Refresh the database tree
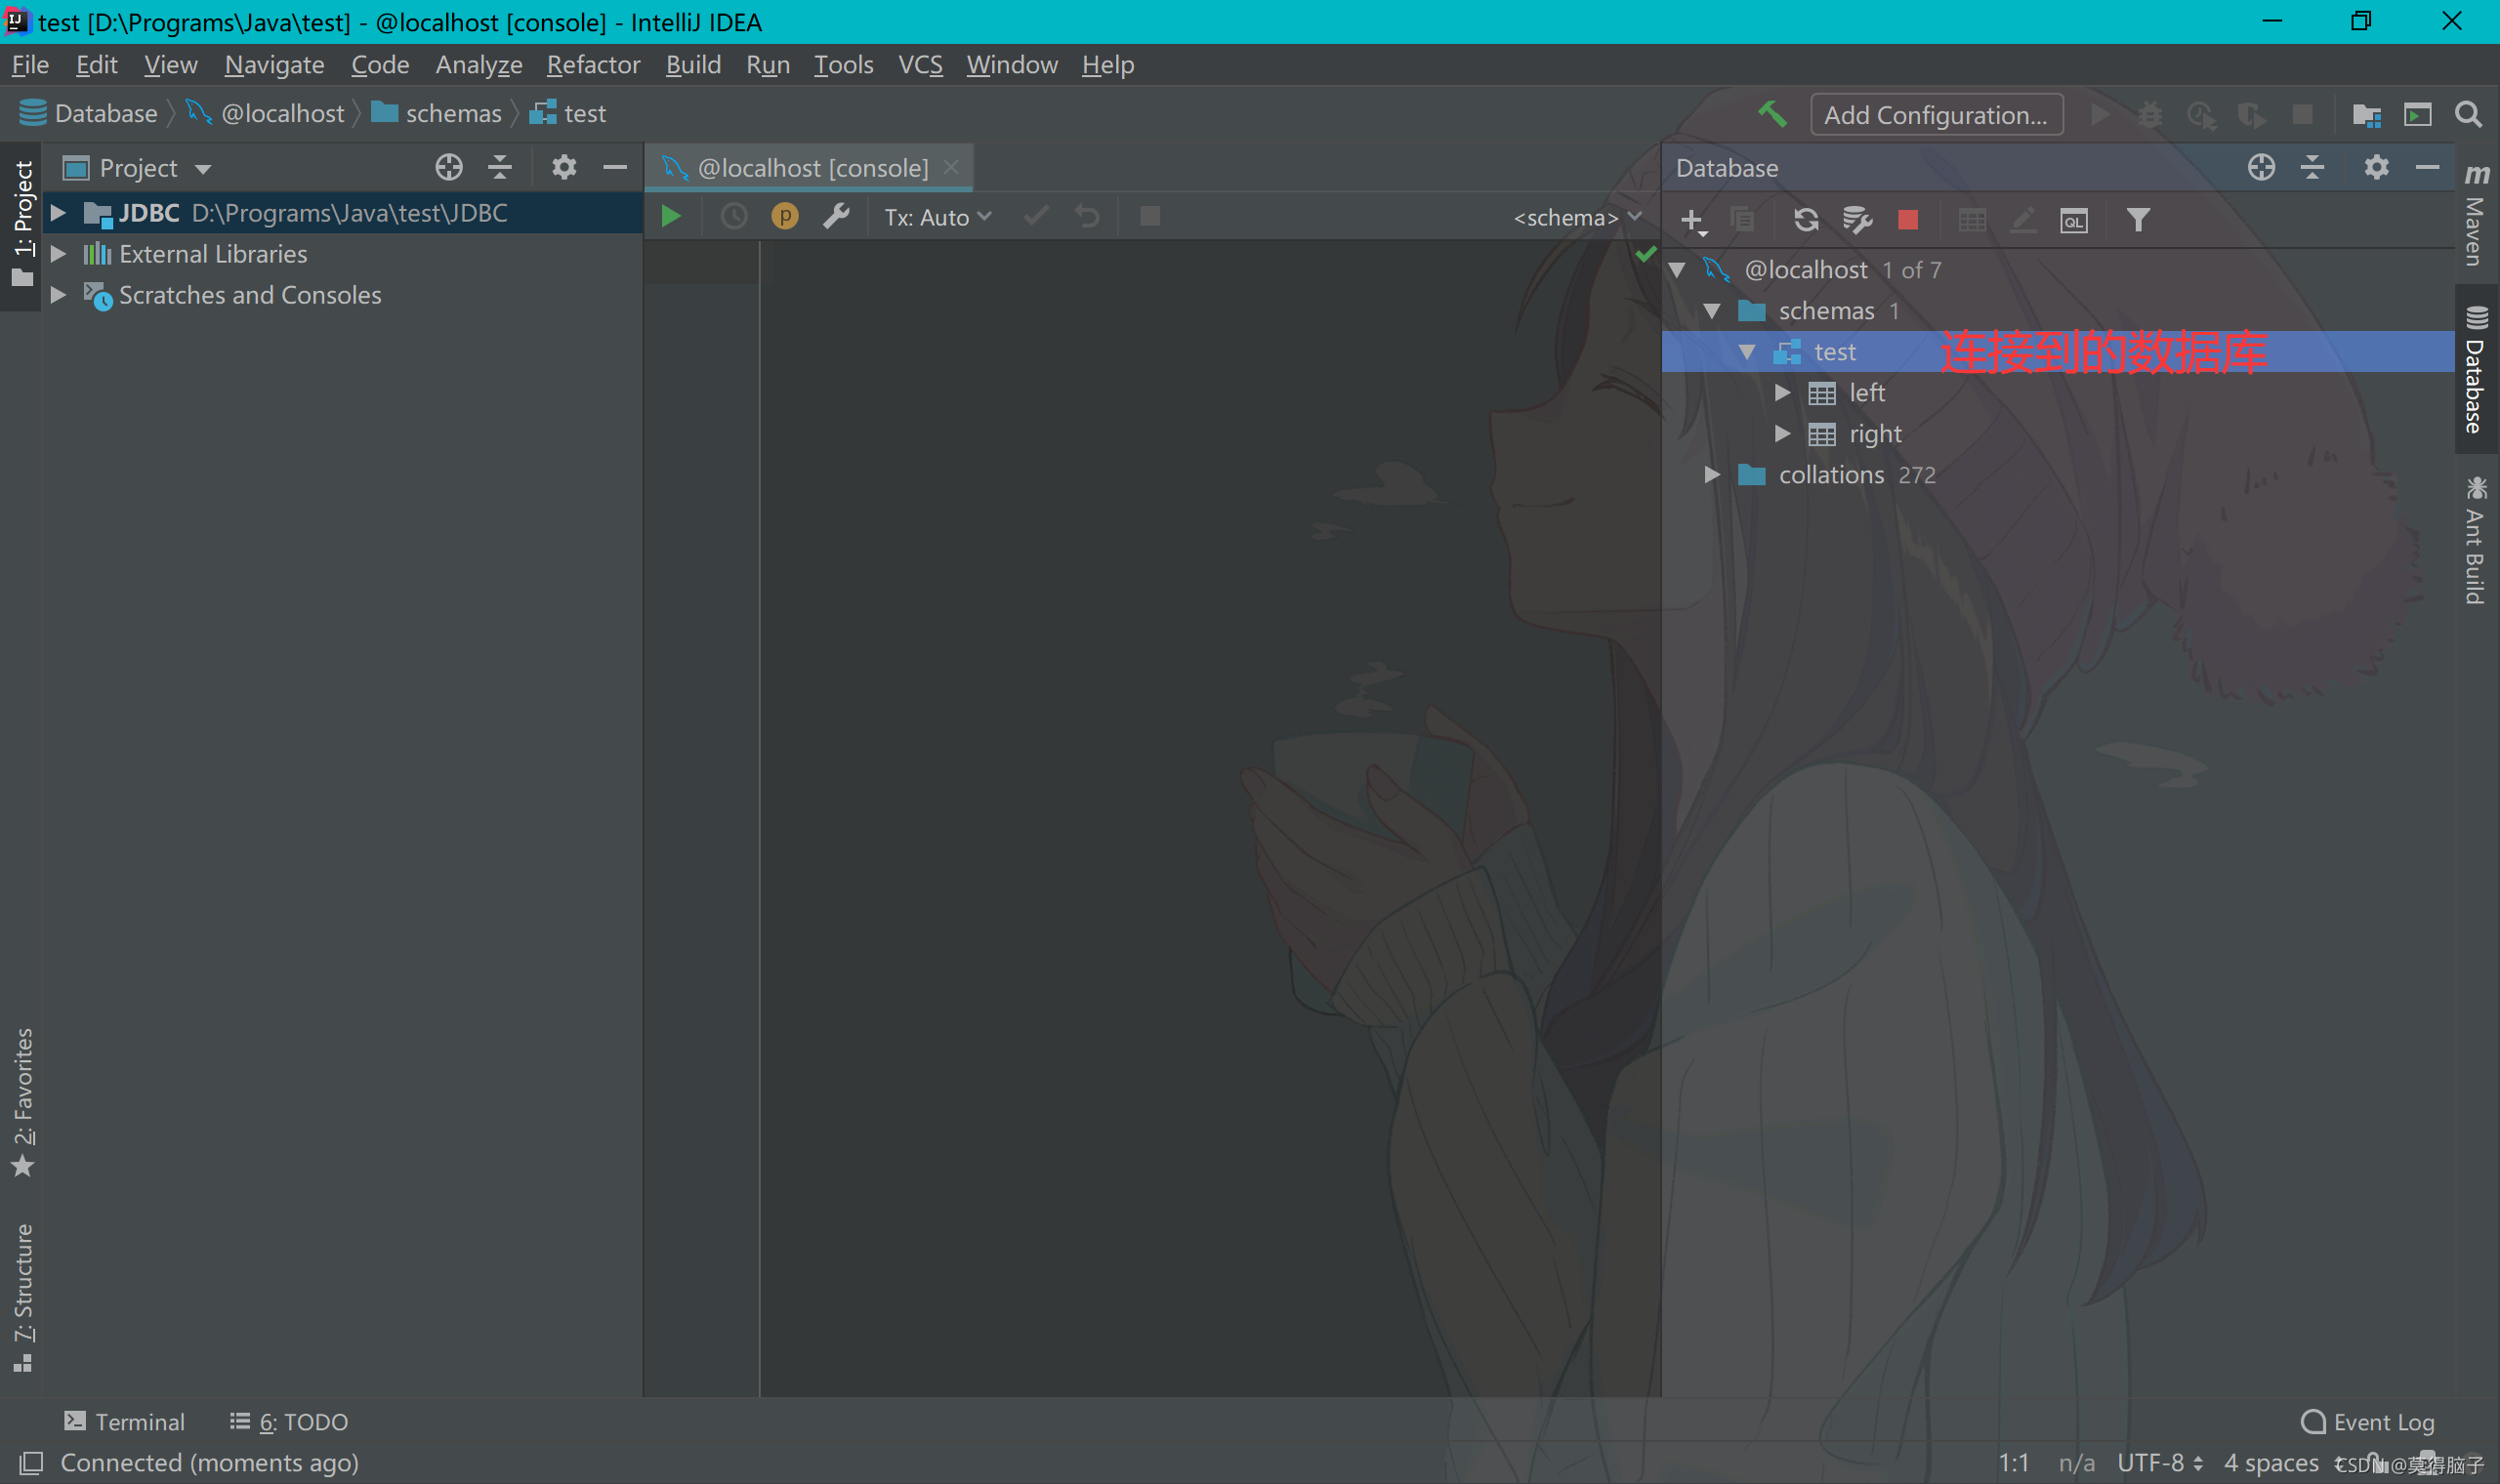This screenshot has width=2500, height=1484. pos(1806,220)
